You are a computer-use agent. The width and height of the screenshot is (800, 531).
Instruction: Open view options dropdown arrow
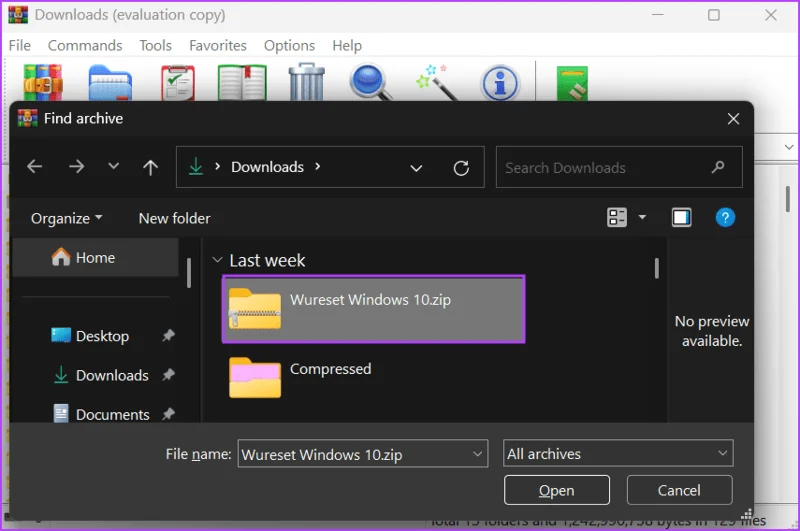tap(642, 217)
